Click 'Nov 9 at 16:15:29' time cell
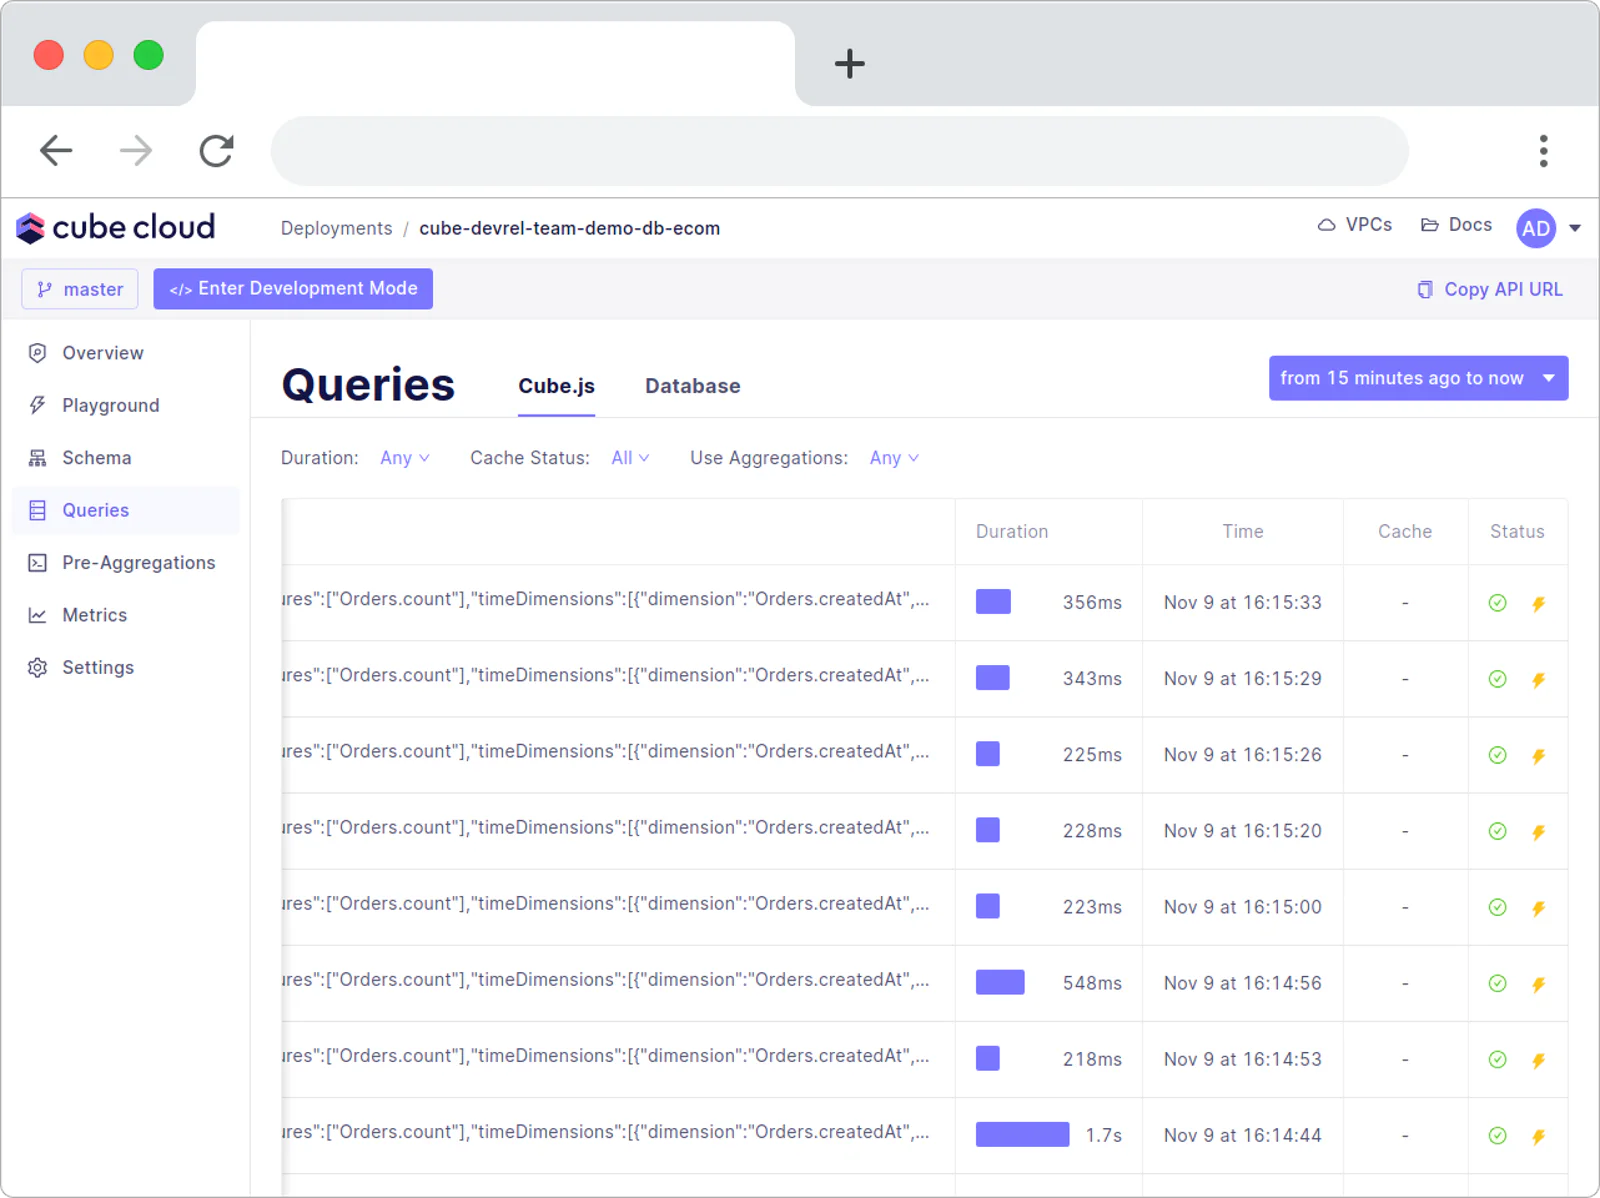The image size is (1600, 1198). click(1243, 679)
